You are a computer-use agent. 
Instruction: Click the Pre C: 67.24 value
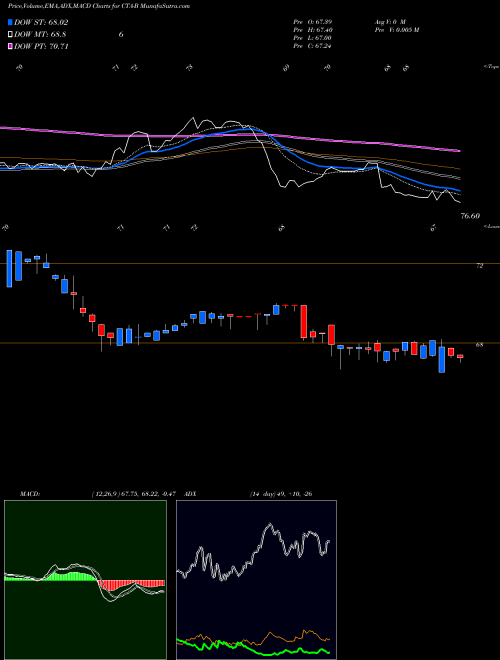[312, 46]
